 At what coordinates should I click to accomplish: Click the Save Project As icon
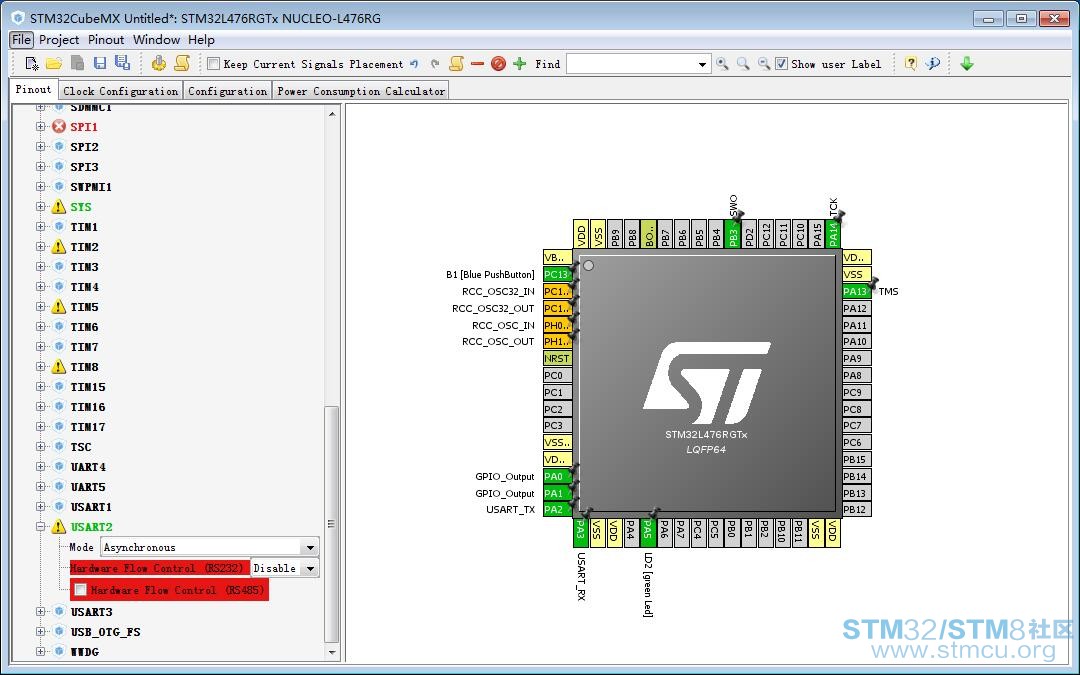click(123, 63)
